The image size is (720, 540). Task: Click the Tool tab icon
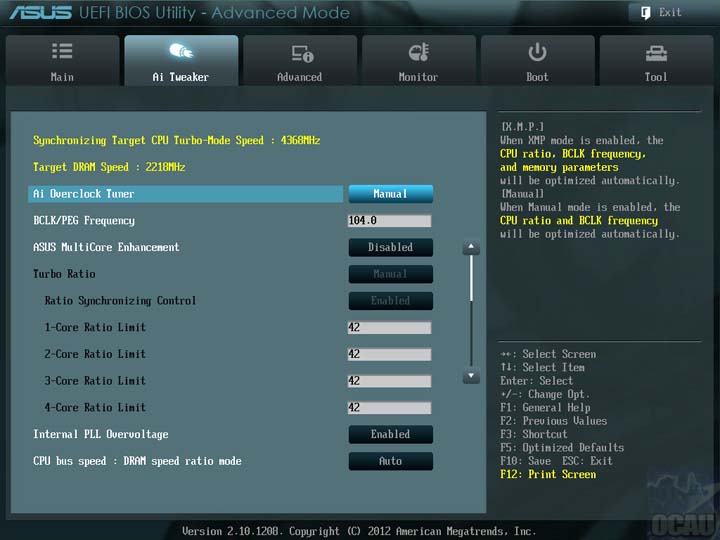click(656, 54)
